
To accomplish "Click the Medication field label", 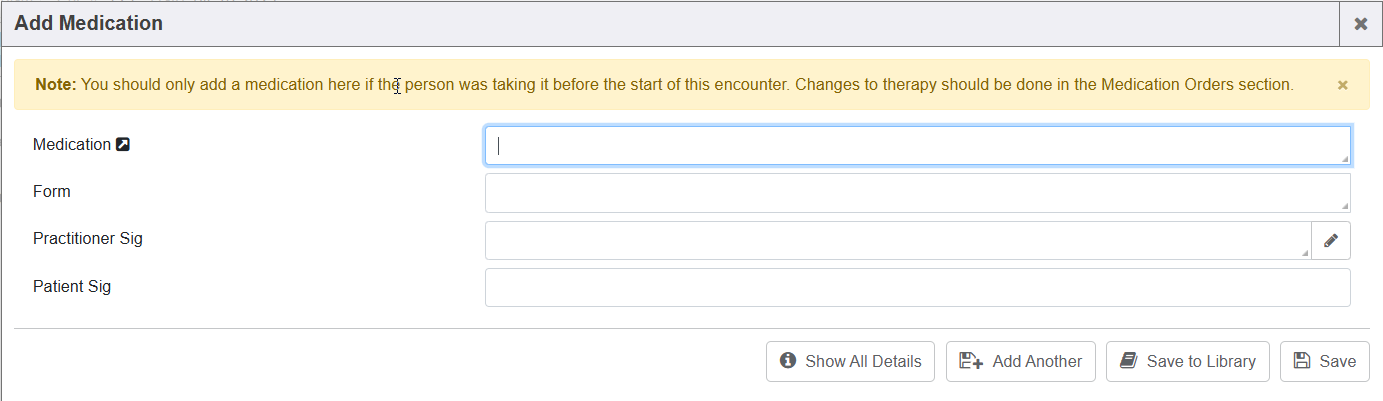I will point(72,145).
